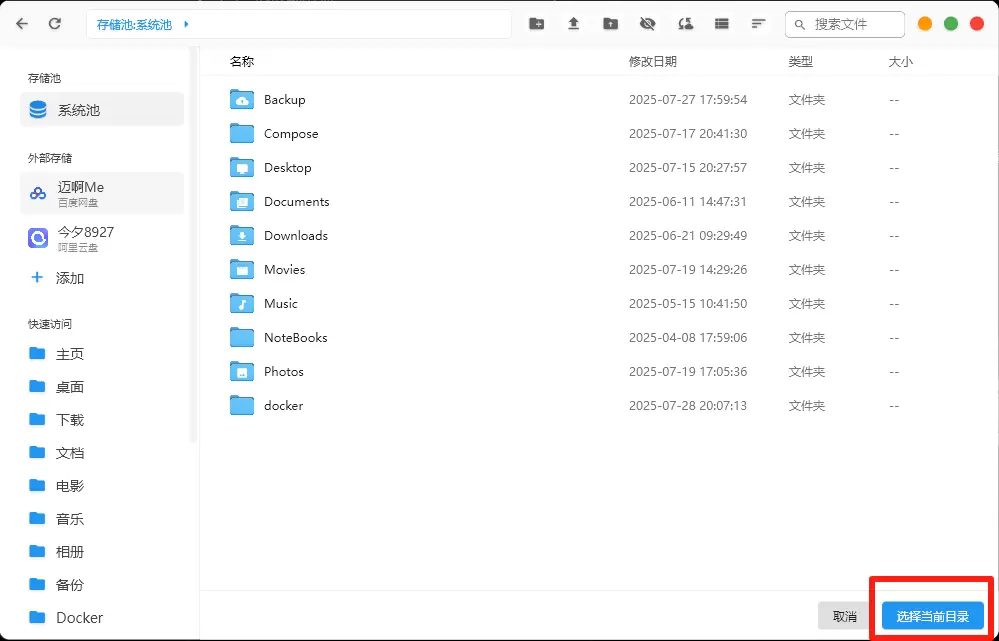Open the sort order options icon
The height and width of the screenshot is (641, 999).
(x=758, y=24)
